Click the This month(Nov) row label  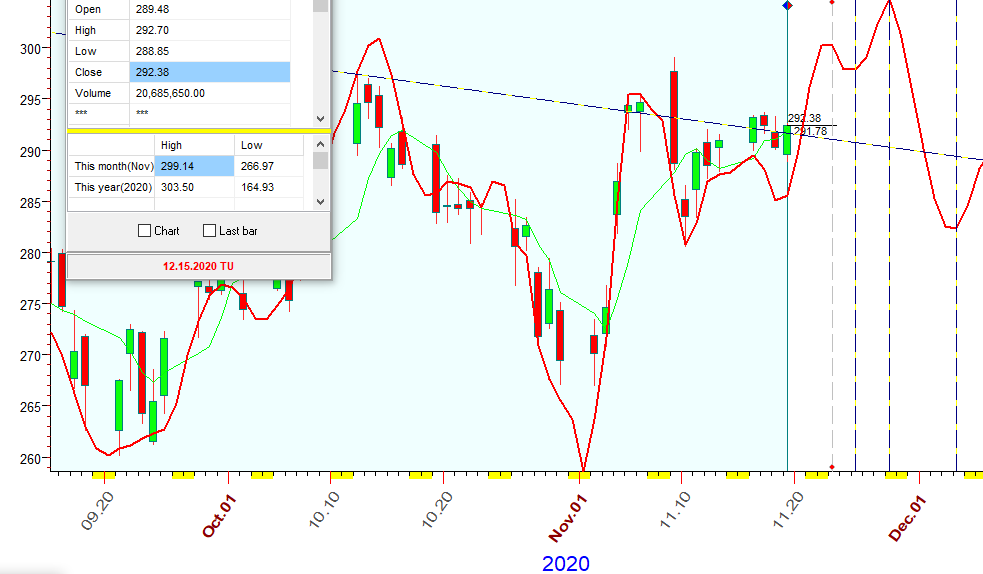point(111,166)
